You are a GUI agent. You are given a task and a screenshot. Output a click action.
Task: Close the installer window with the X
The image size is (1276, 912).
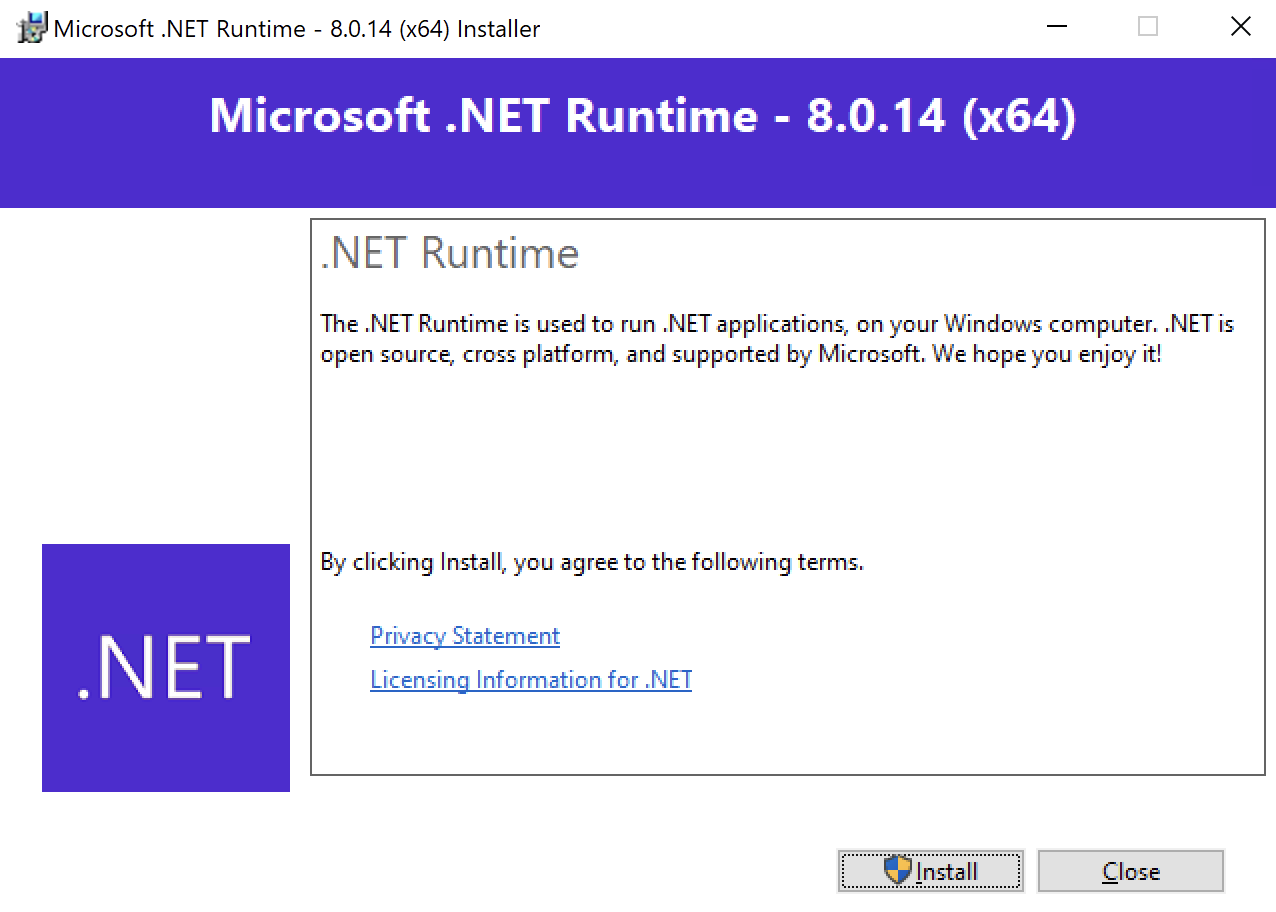point(1240,28)
